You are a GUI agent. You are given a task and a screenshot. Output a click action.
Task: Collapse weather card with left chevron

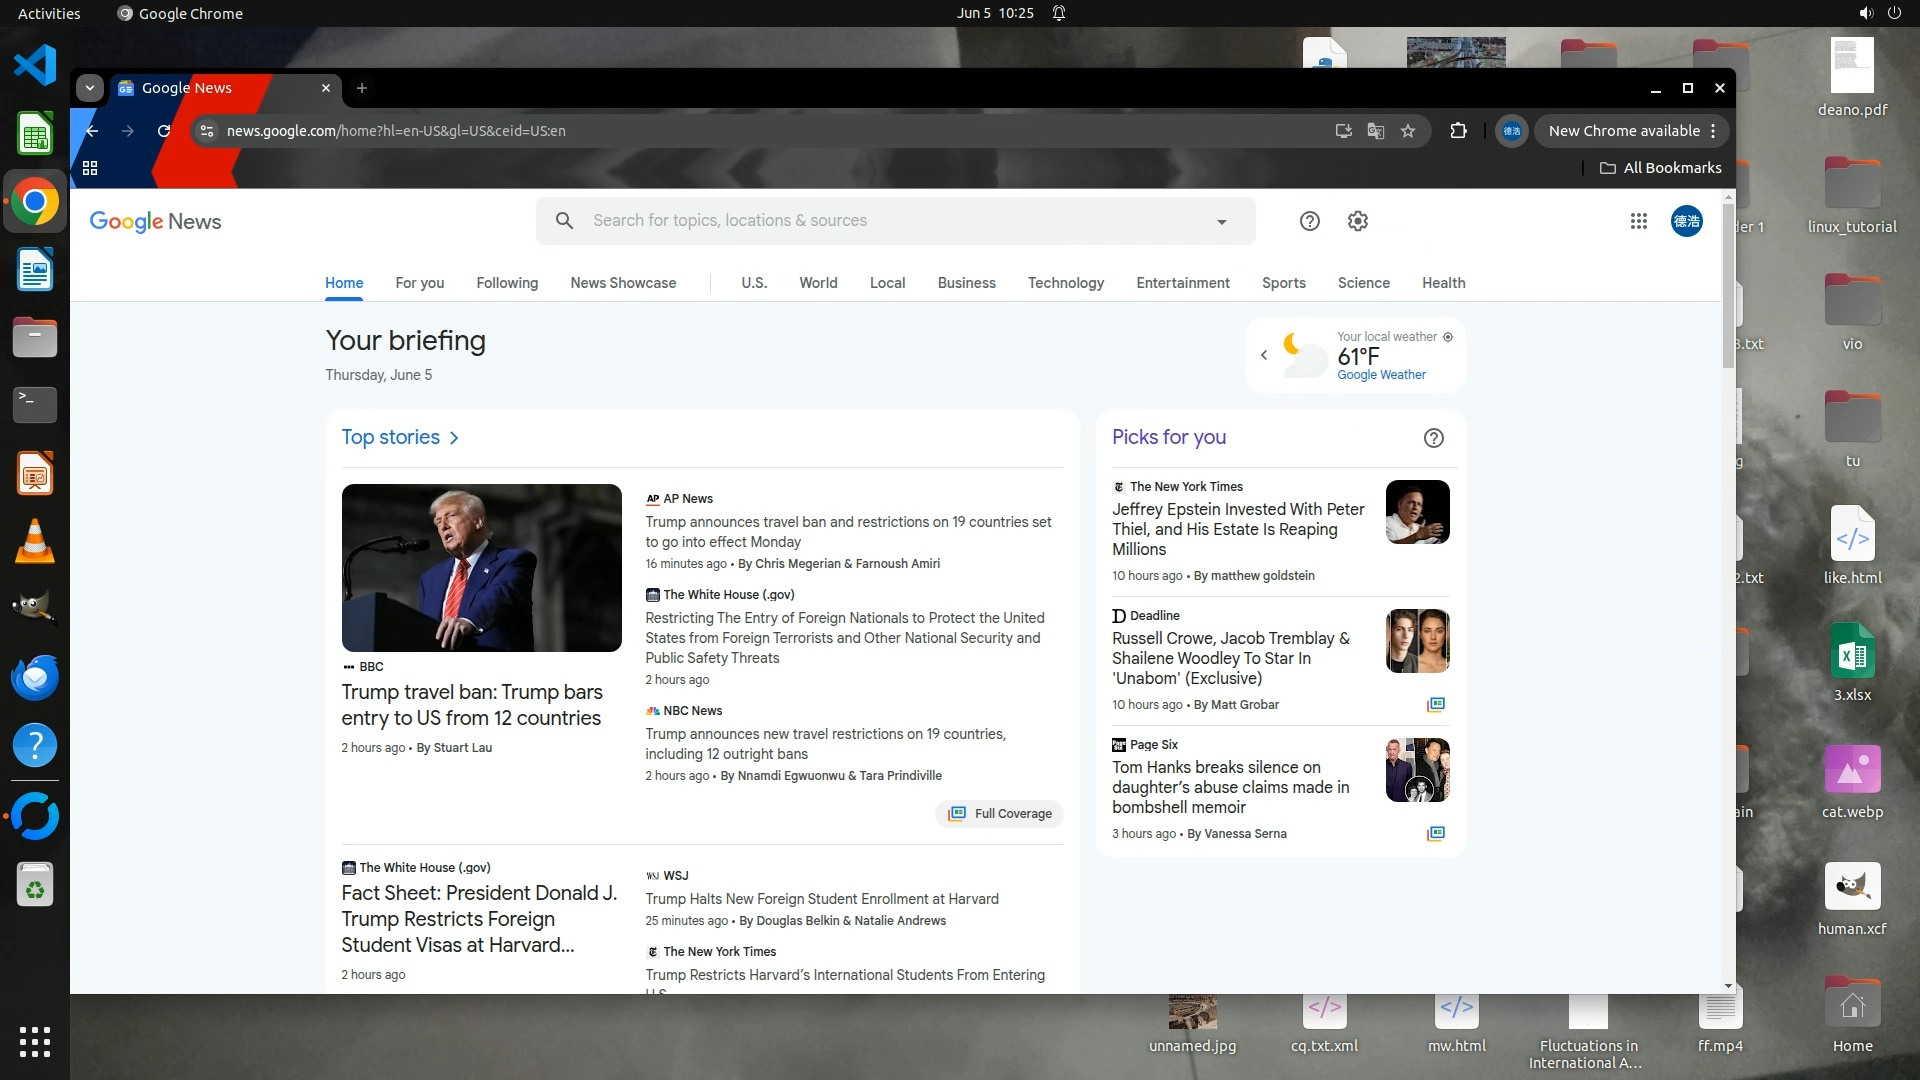(x=1264, y=355)
